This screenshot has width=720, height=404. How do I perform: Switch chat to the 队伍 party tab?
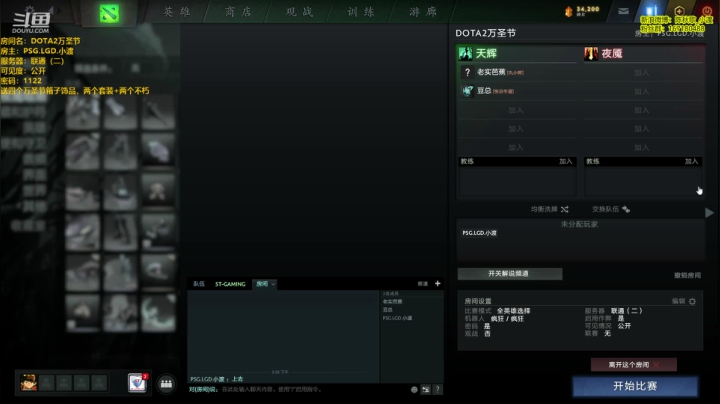click(199, 284)
